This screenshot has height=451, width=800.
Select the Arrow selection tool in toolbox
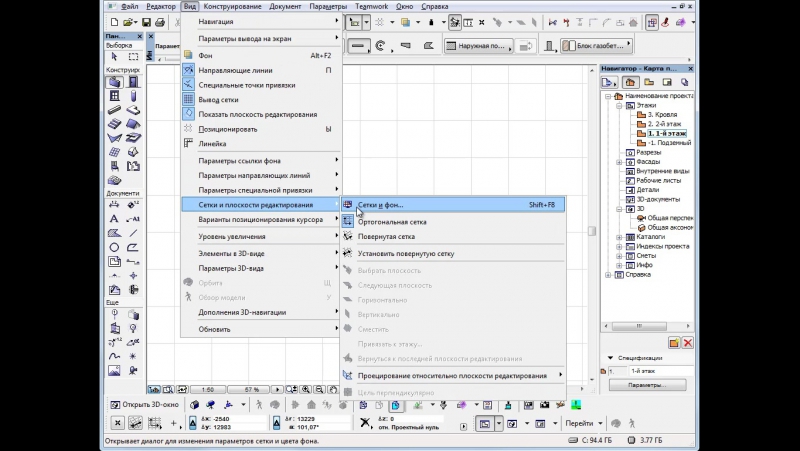pyautogui.click(x=113, y=57)
